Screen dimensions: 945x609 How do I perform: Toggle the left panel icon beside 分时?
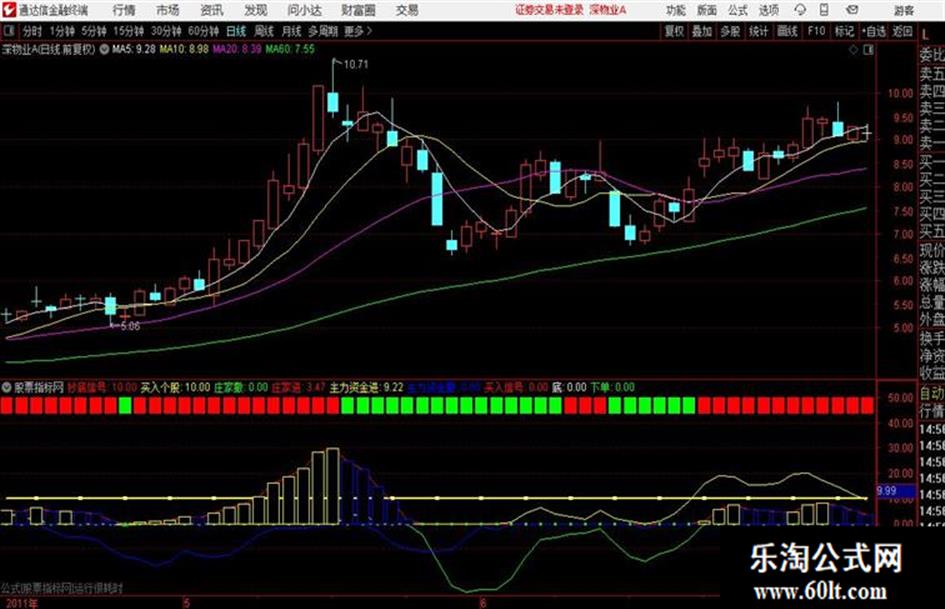tap(8, 31)
